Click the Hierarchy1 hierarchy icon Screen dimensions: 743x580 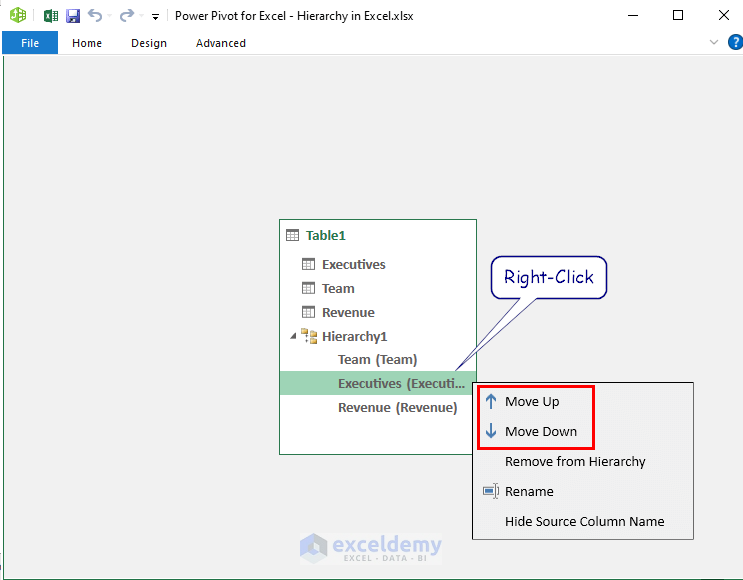309,336
